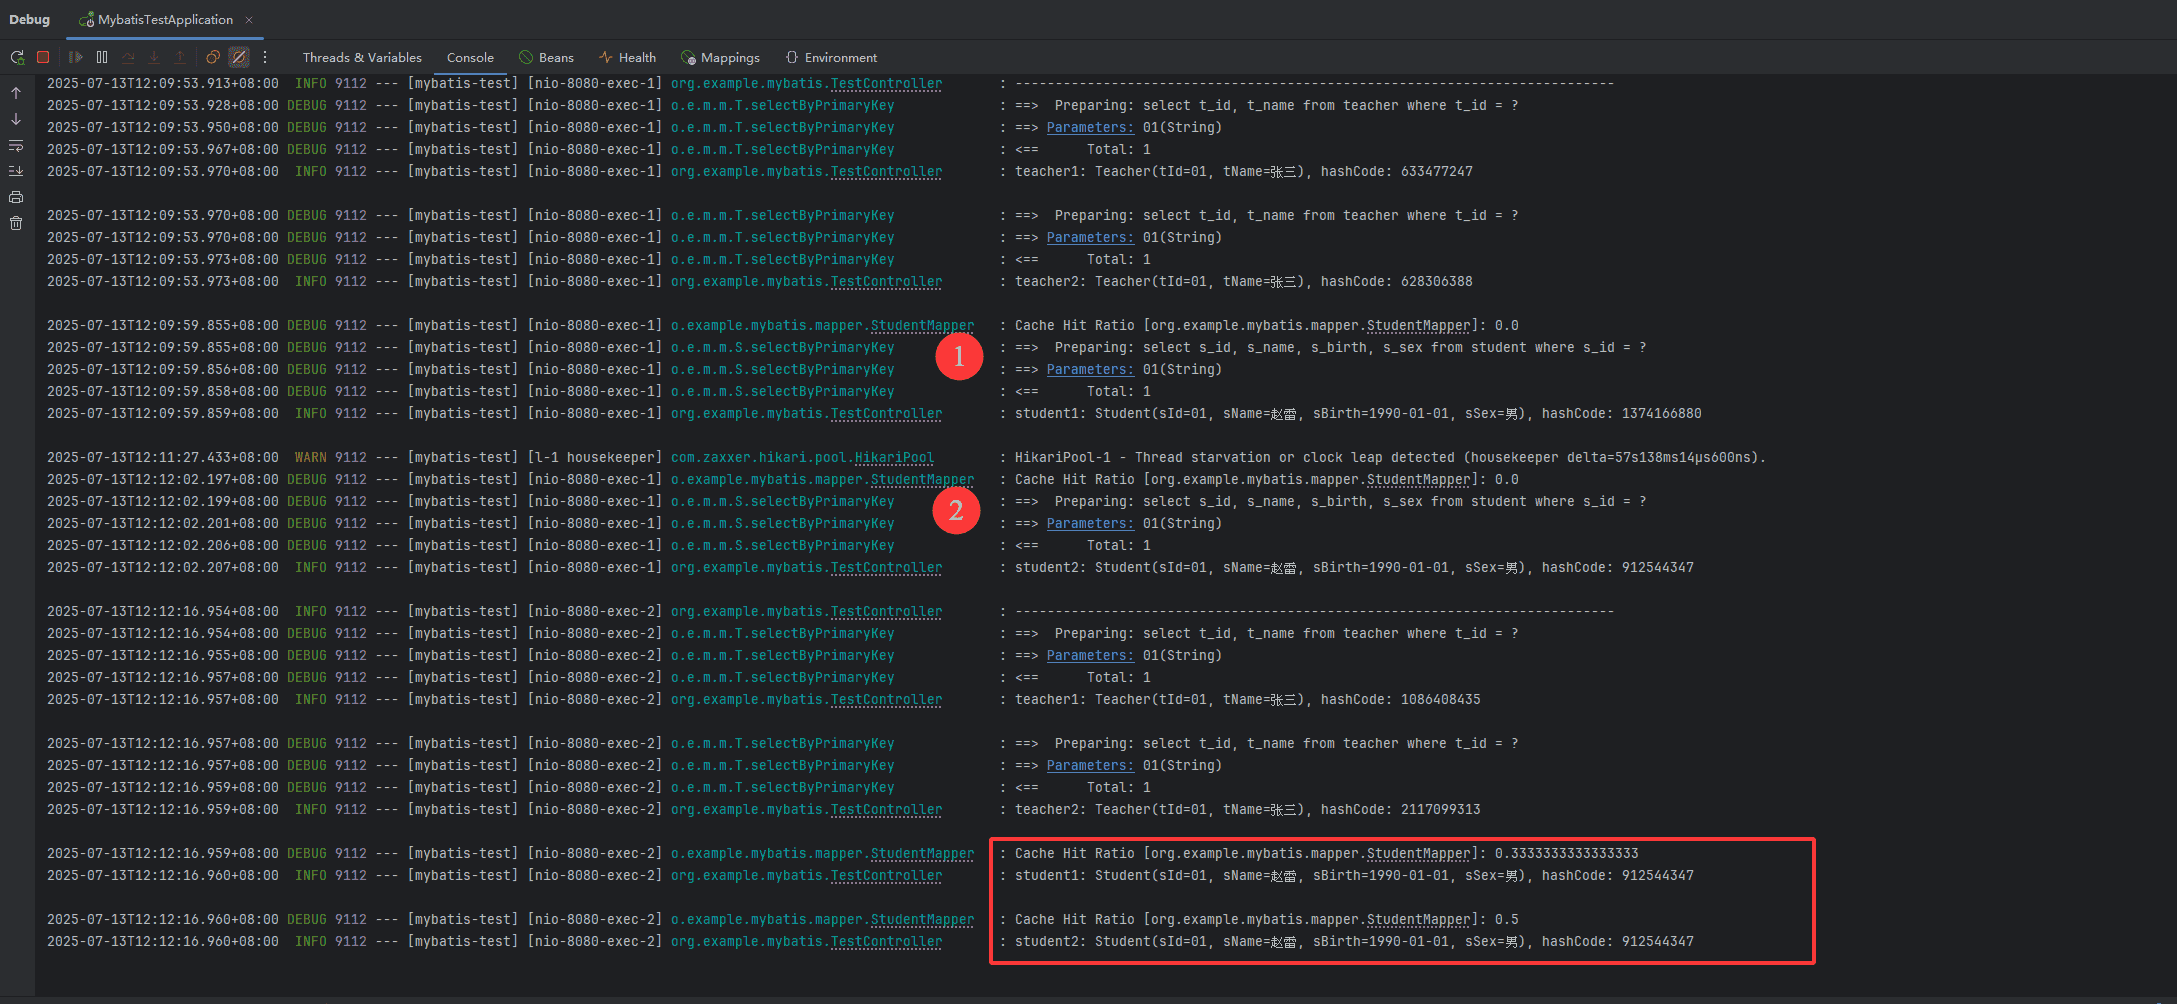Switch to Threads & Variables tab
Viewport: 2177px width, 1004px height.
click(362, 57)
